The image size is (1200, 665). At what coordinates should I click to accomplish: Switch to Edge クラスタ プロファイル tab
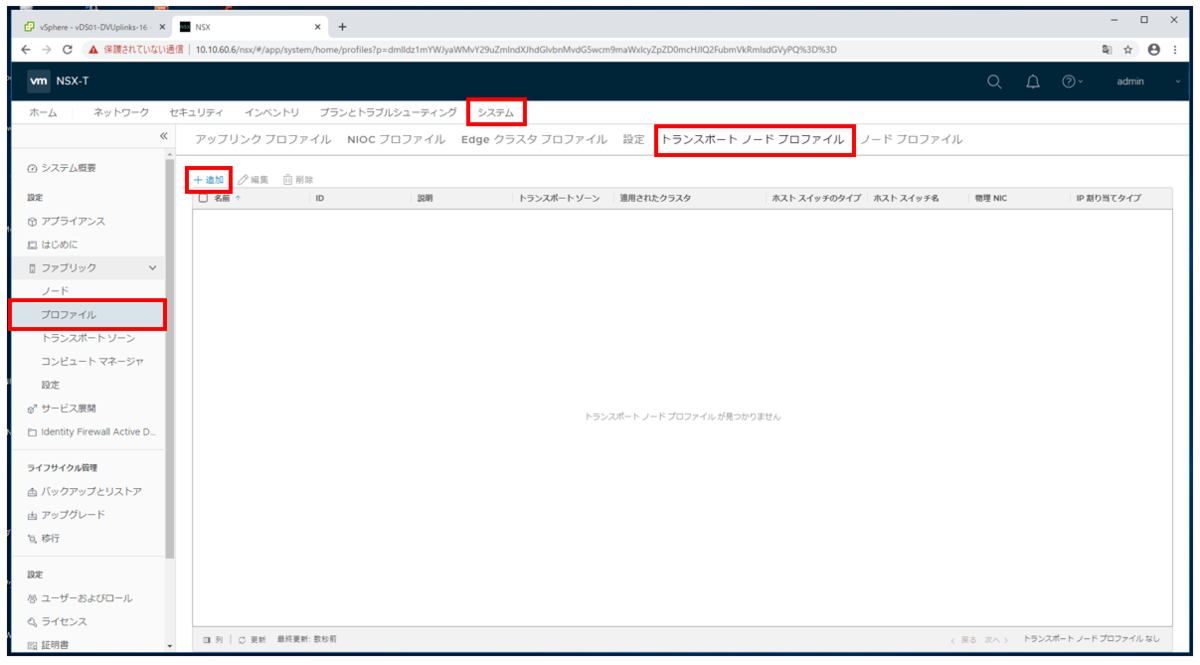(x=534, y=140)
